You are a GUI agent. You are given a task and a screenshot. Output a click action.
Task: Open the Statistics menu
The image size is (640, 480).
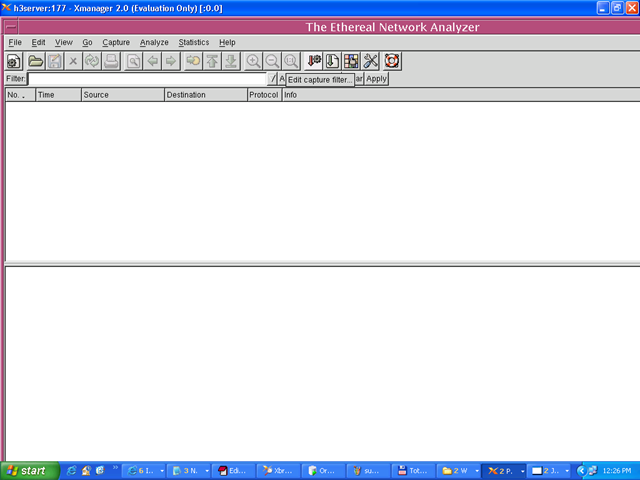[193, 42]
